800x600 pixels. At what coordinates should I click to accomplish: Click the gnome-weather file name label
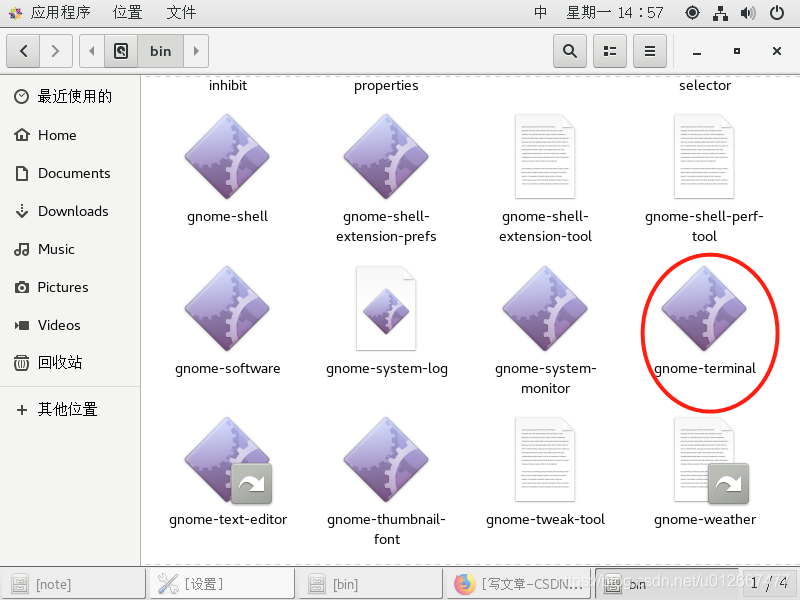point(705,519)
